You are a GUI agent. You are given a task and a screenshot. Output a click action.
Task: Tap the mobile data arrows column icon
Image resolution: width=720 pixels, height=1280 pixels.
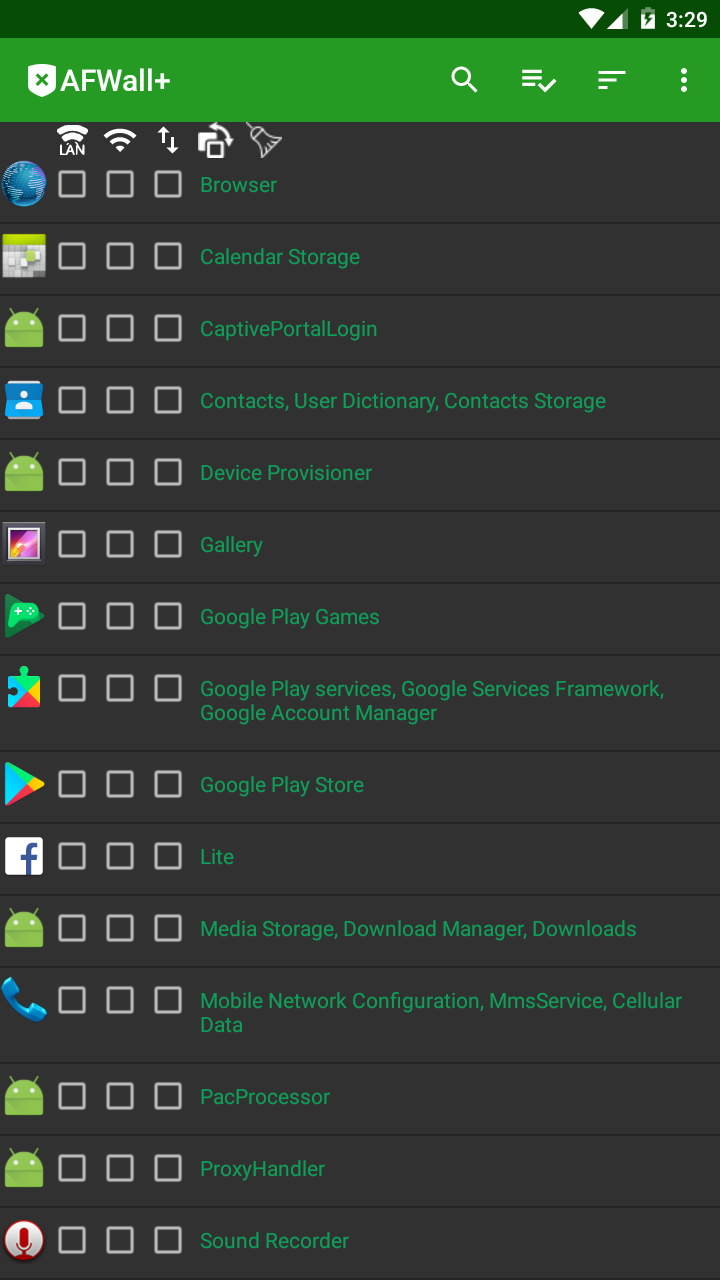pyautogui.click(x=168, y=140)
